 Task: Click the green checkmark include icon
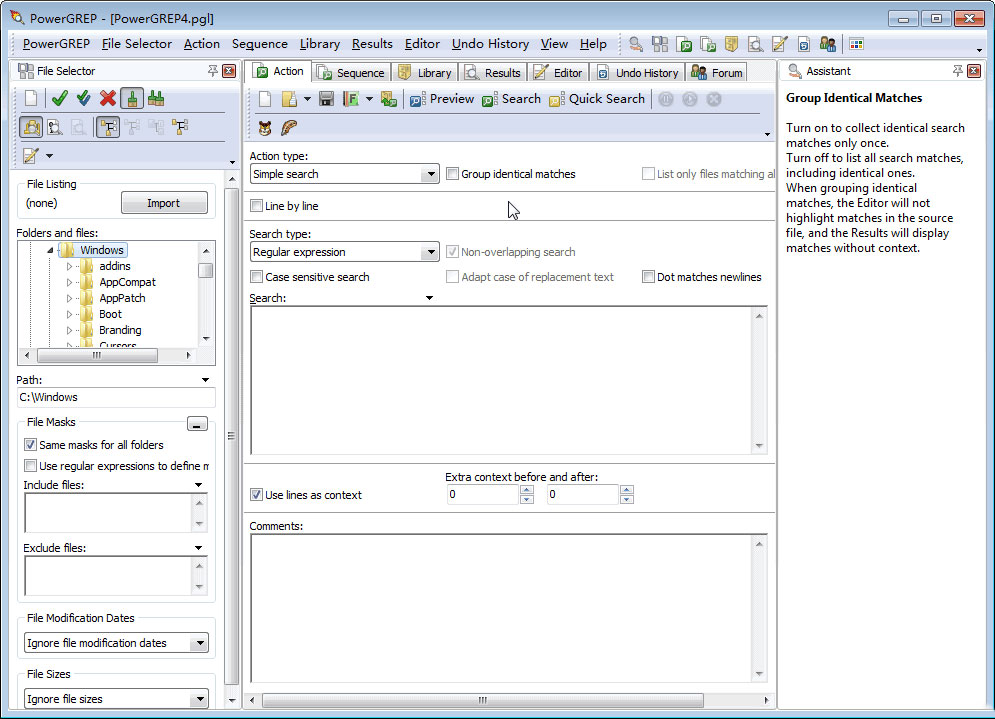tap(59, 98)
